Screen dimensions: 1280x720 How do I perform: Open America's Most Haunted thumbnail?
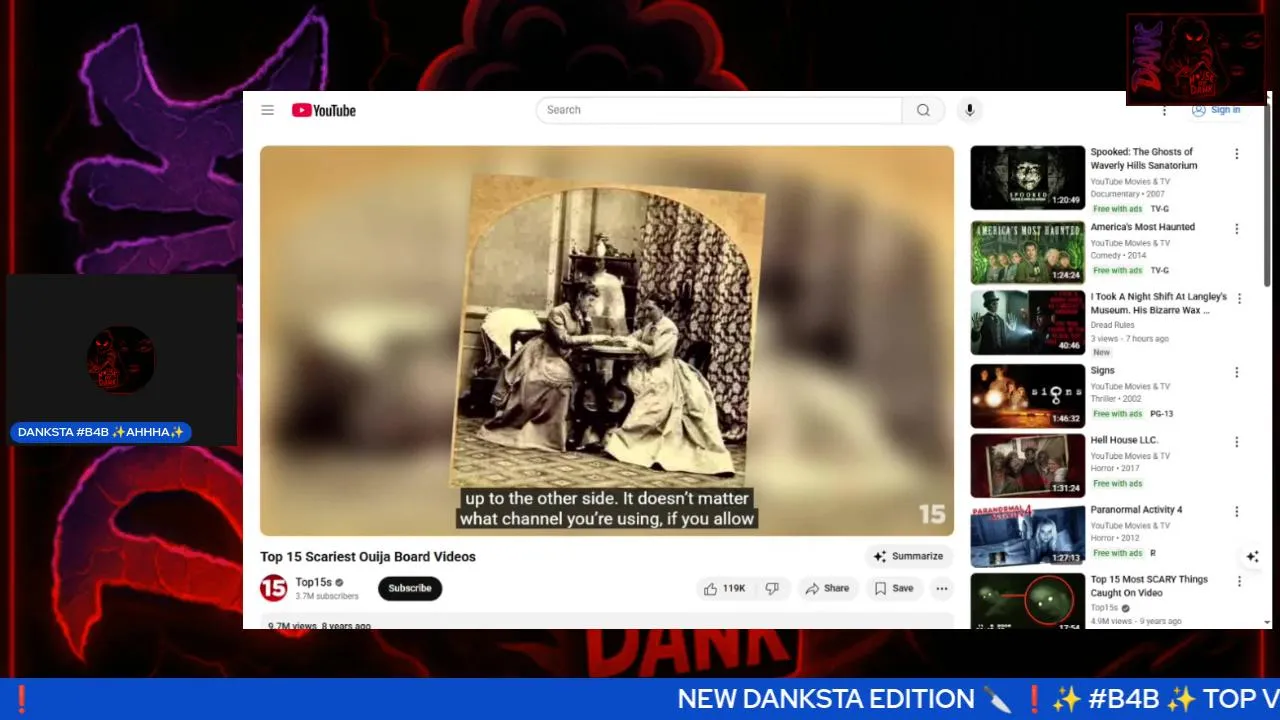coord(1027,253)
